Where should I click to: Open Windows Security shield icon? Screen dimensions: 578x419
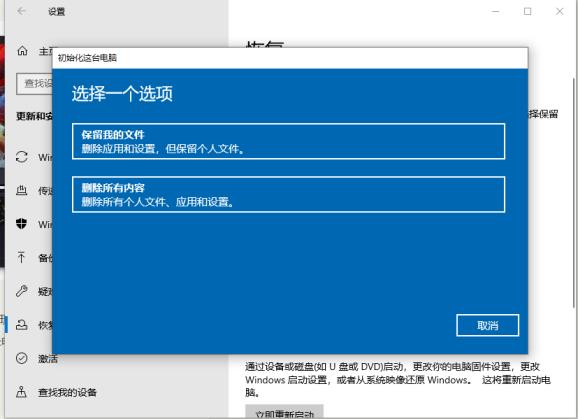tap(21, 224)
